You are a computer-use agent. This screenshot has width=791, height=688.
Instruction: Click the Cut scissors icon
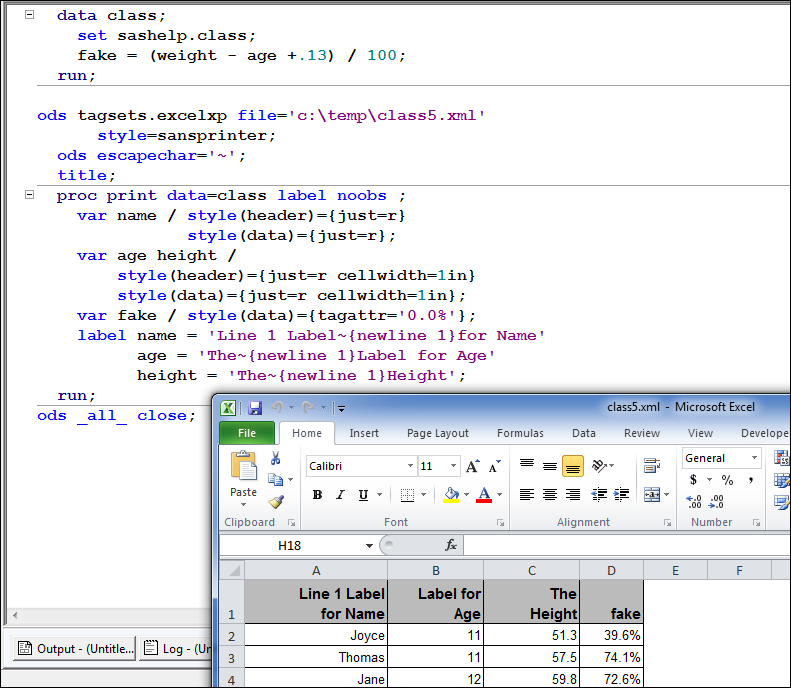coord(275,458)
